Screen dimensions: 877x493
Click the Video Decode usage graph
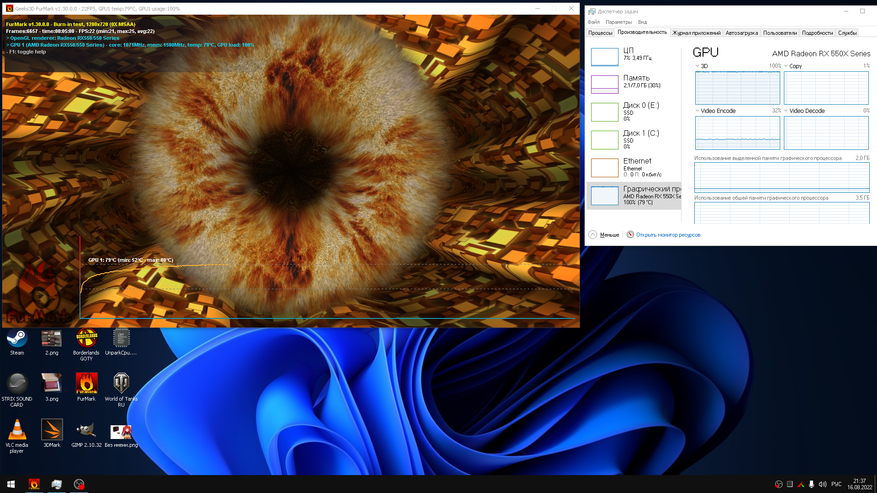pos(826,133)
